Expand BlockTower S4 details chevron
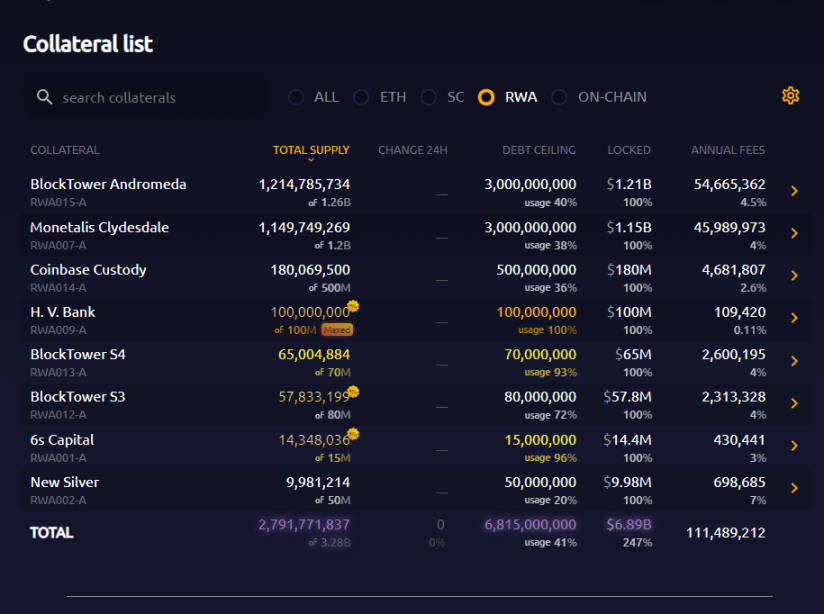Image resolution: width=824 pixels, height=614 pixels. tap(794, 361)
